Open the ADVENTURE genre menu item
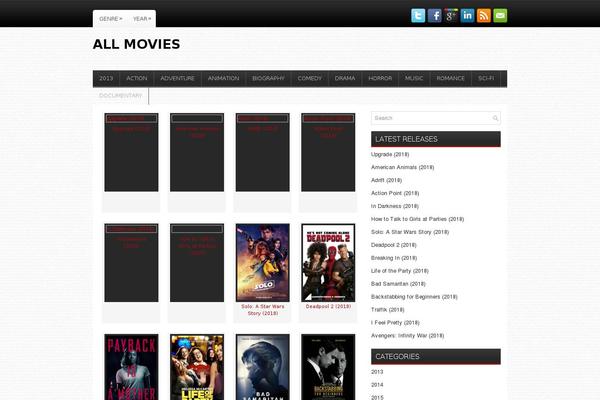This screenshot has height=400, width=600. (178, 78)
